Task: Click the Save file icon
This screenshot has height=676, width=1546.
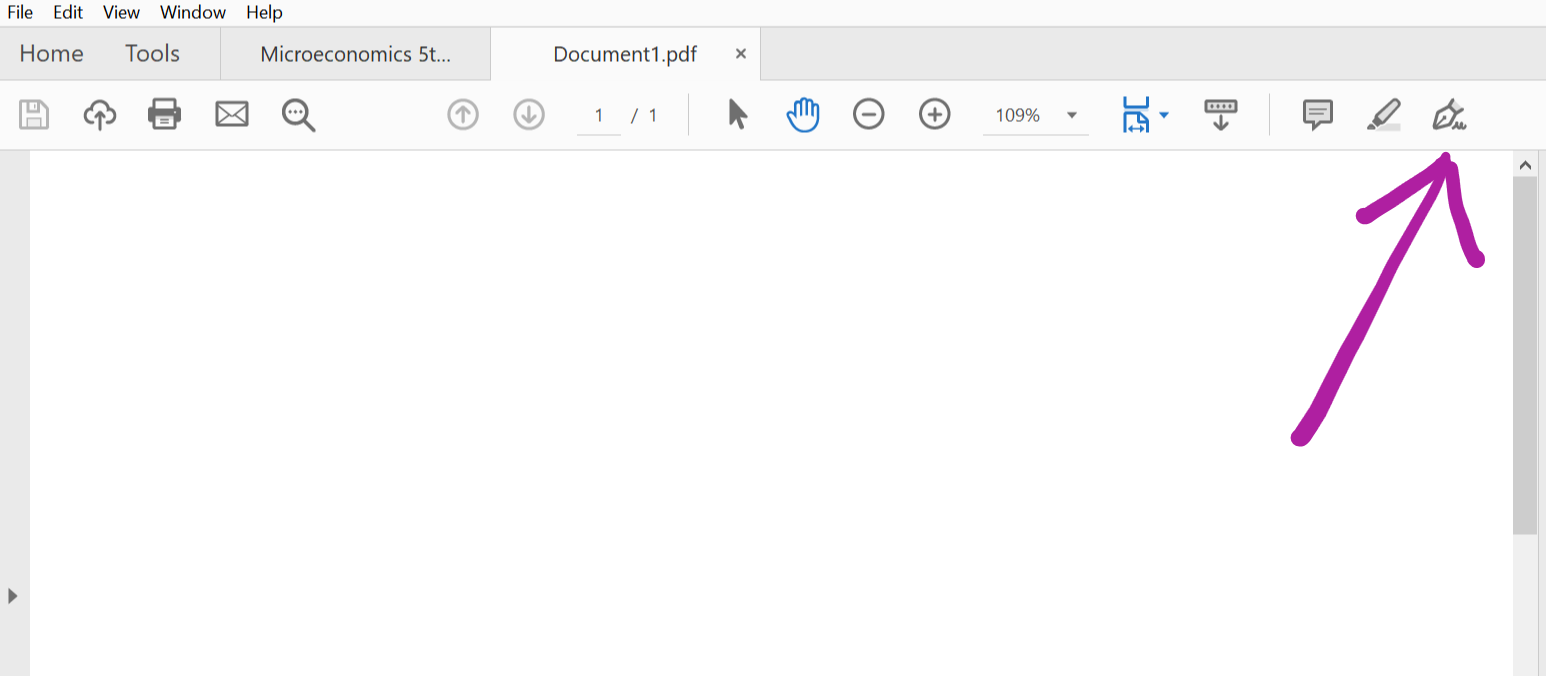Action: (x=34, y=114)
